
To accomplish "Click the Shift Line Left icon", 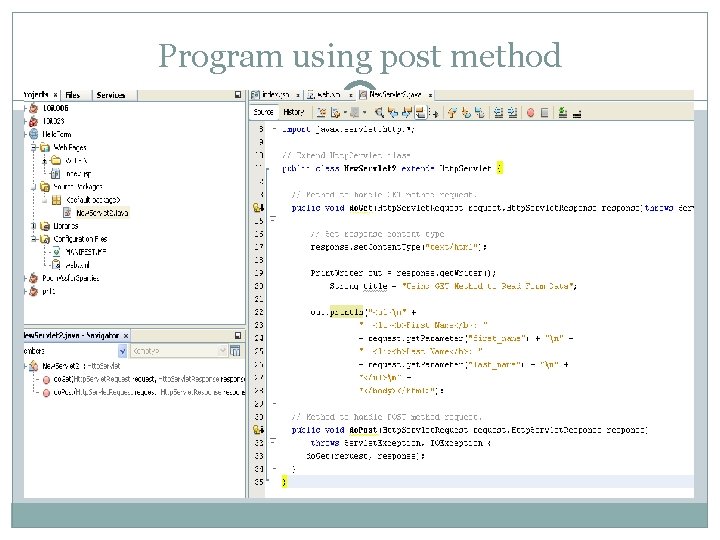I will pyautogui.click(x=499, y=112).
